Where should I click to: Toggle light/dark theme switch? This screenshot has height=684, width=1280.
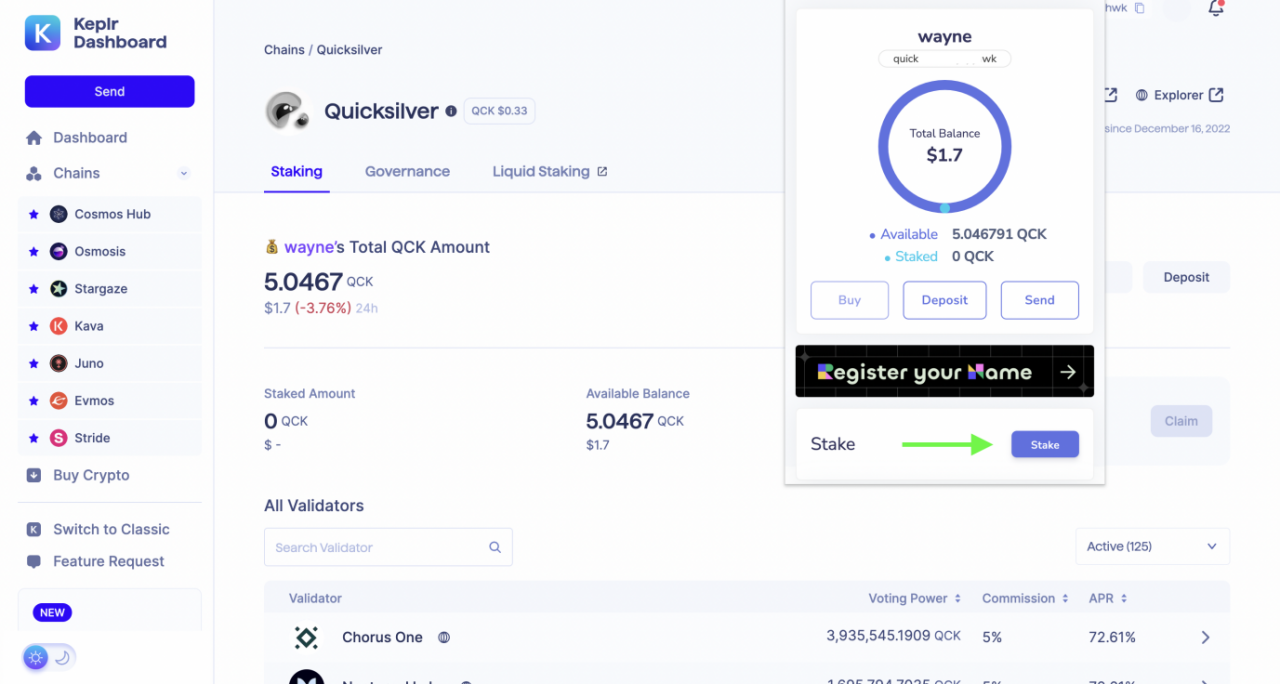pyautogui.click(x=49, y=657)
